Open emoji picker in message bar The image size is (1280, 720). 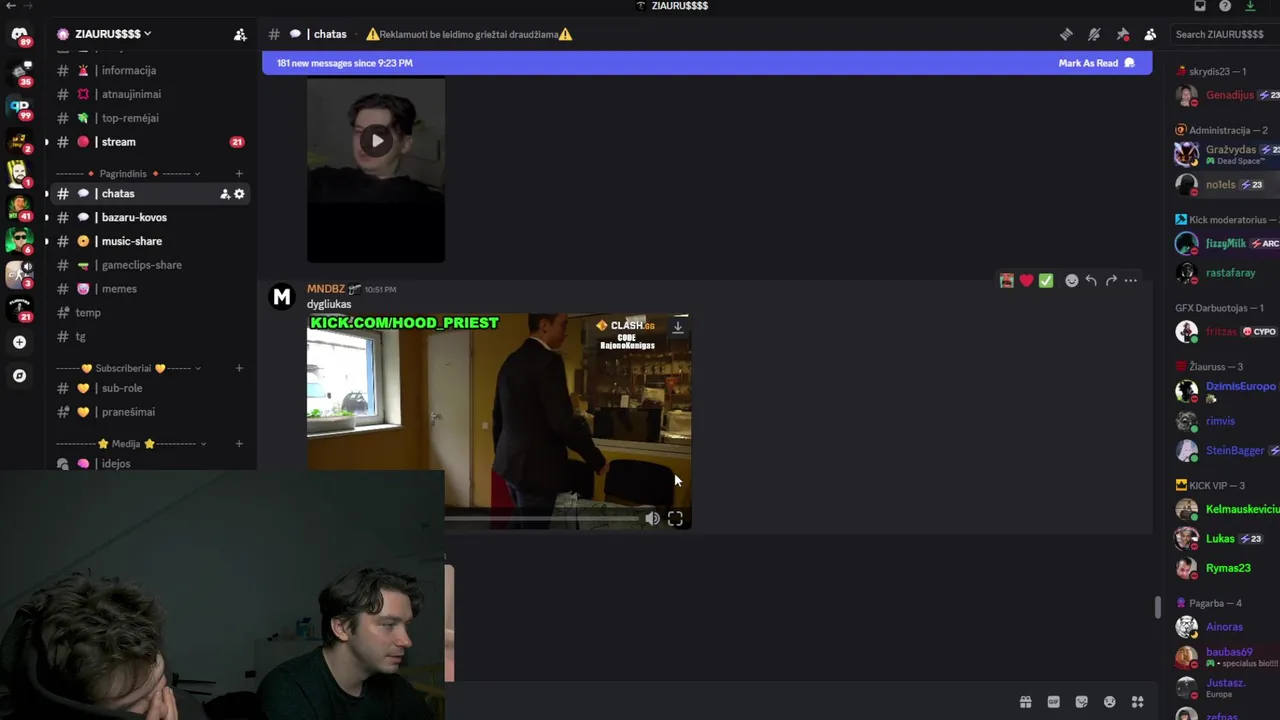click(1109, 702)
